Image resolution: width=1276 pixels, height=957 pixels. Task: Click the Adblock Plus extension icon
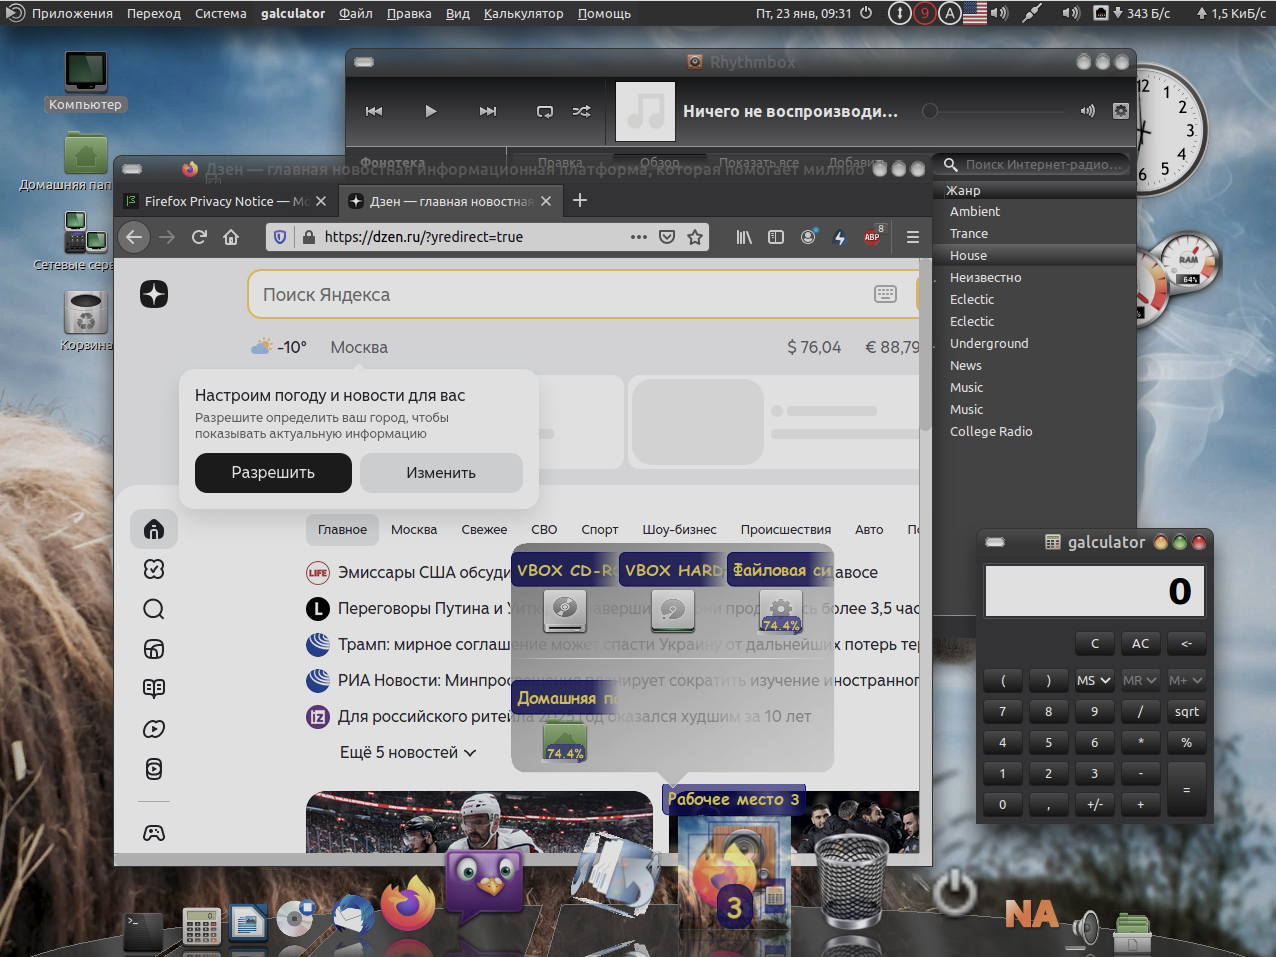[872, 237]
